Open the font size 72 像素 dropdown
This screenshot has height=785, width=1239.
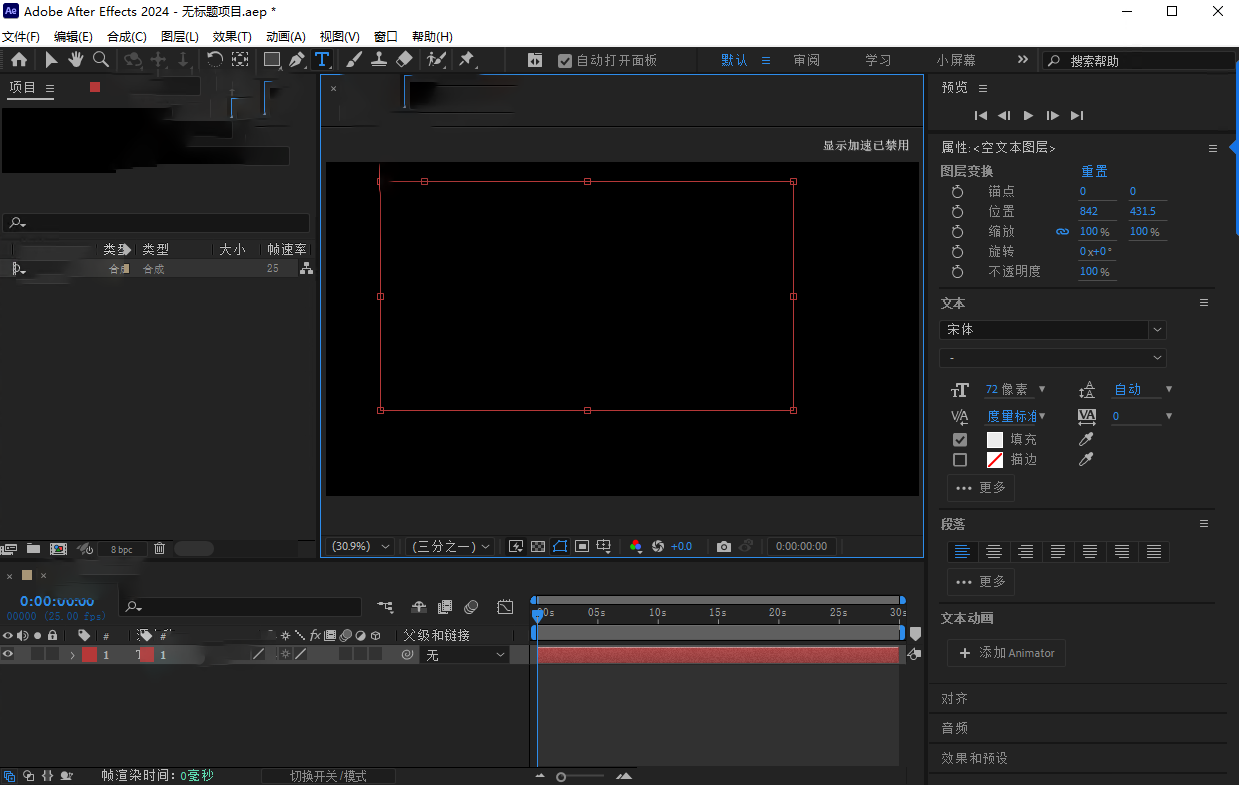click(1042, 389)
